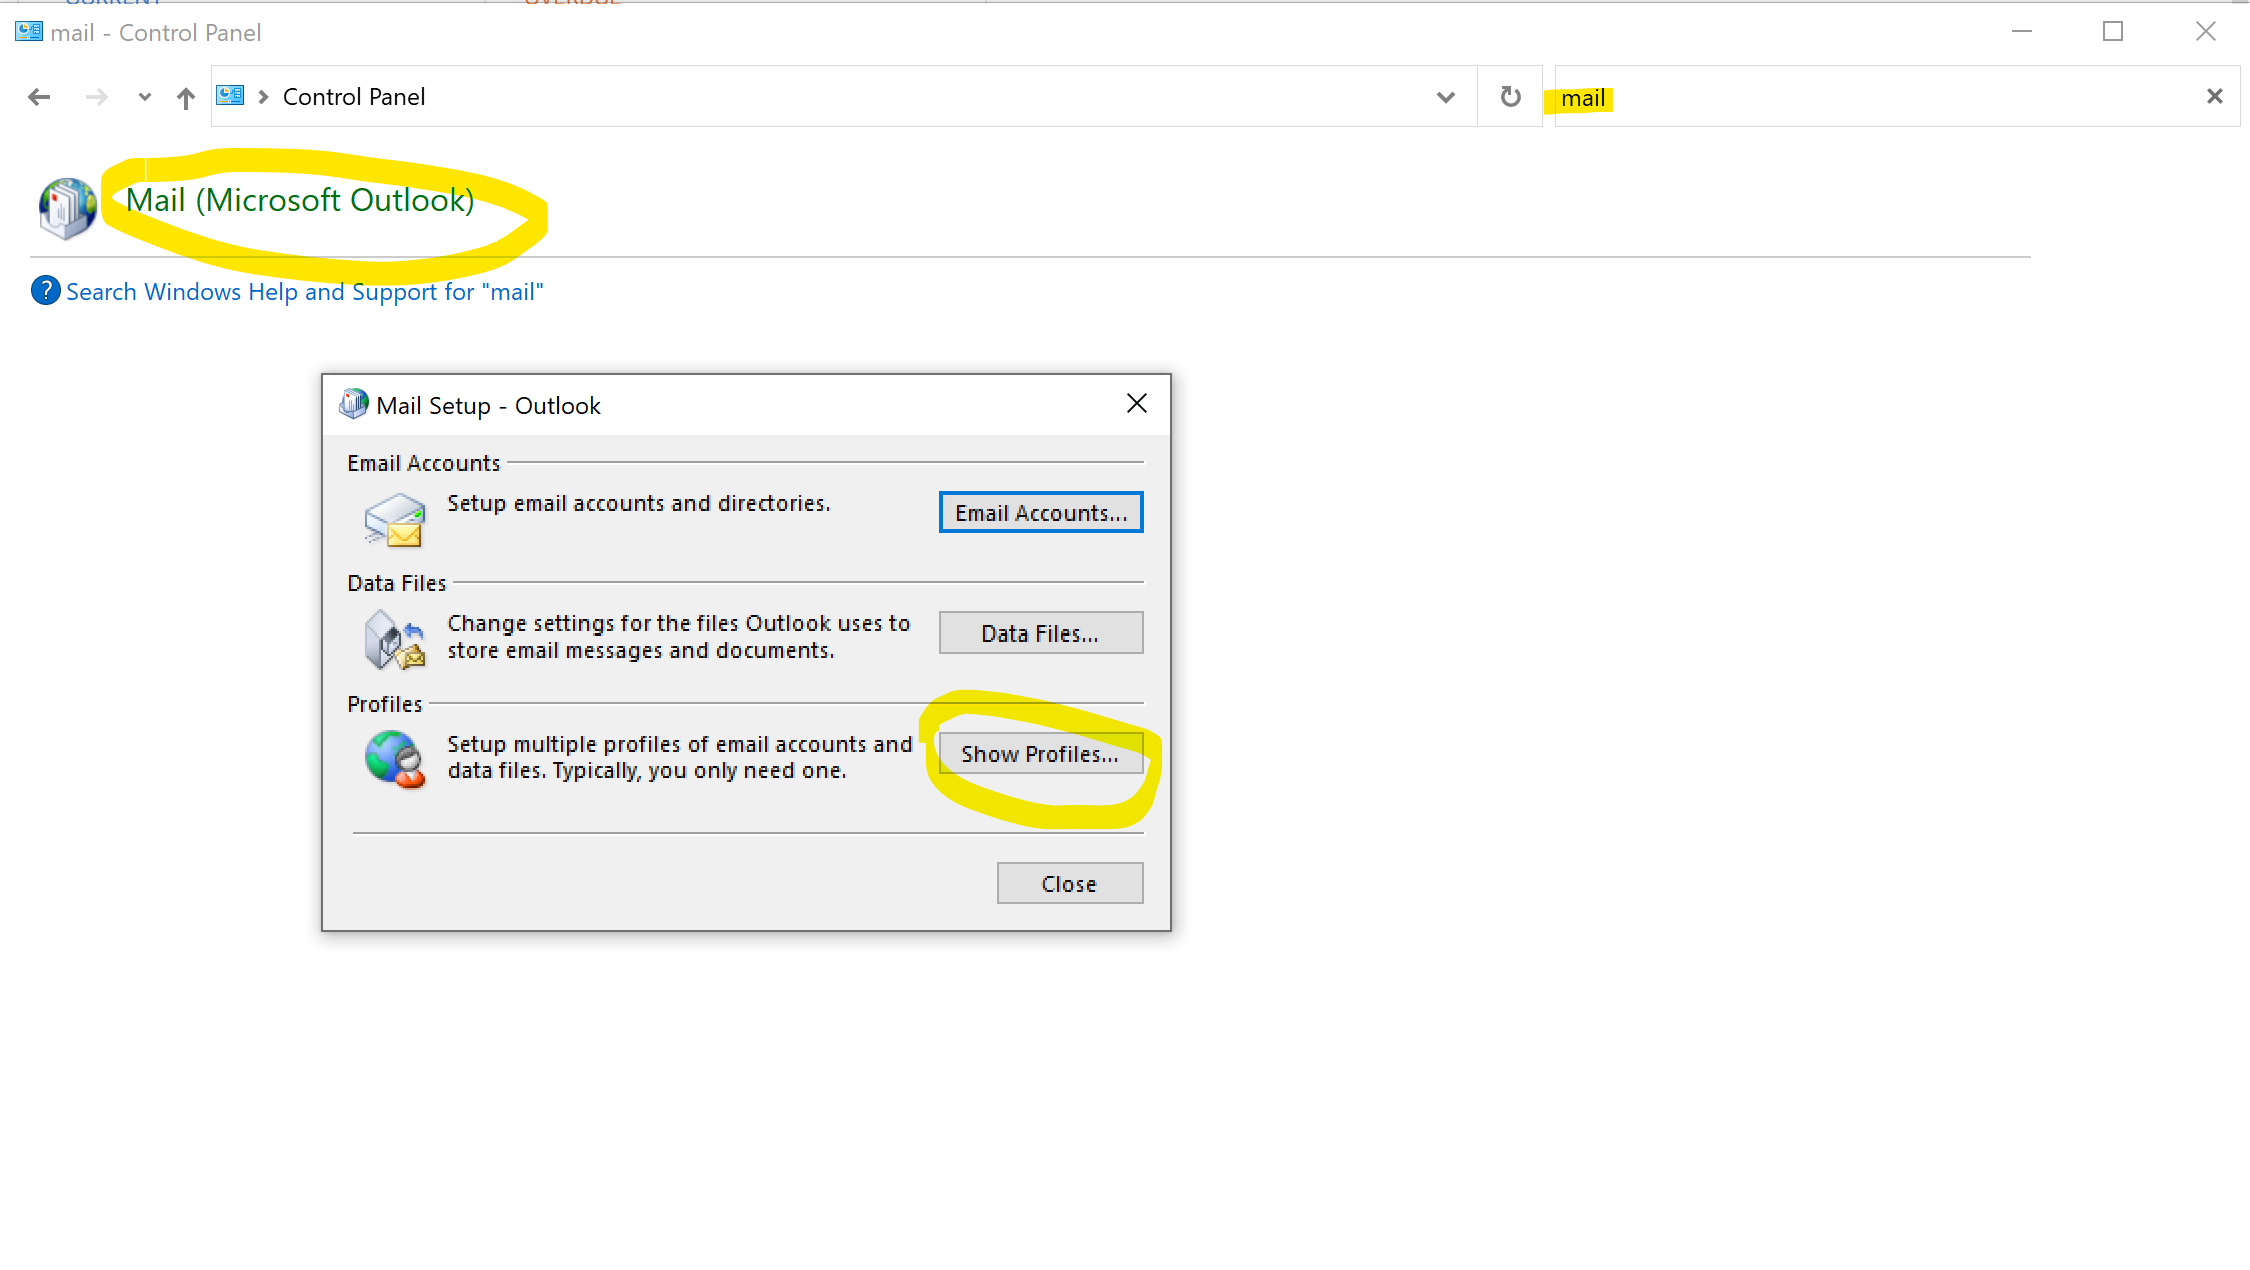Screen dimensions: 2250x1270
Task: Click the Control Panel address bar icon
Action: tap(231, 96)
